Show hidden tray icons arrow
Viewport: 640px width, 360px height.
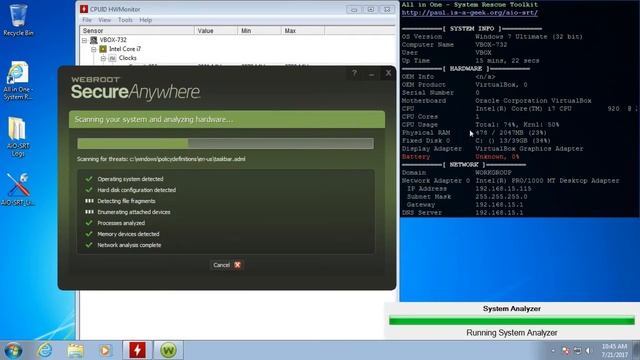[553, 351]
